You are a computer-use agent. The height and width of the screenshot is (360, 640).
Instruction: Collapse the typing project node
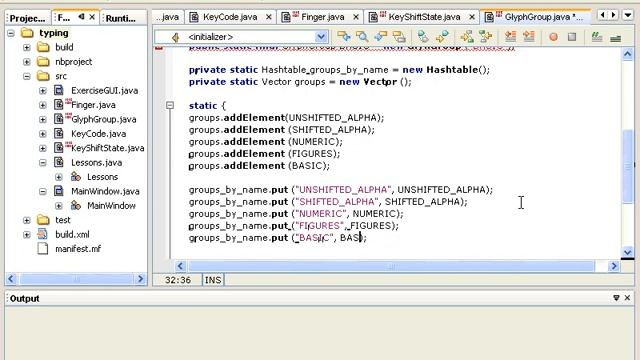[11, 33]
